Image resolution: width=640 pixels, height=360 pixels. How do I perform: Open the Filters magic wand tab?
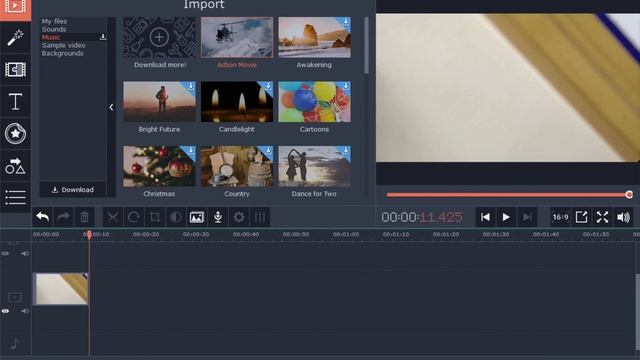coord(15,38)
